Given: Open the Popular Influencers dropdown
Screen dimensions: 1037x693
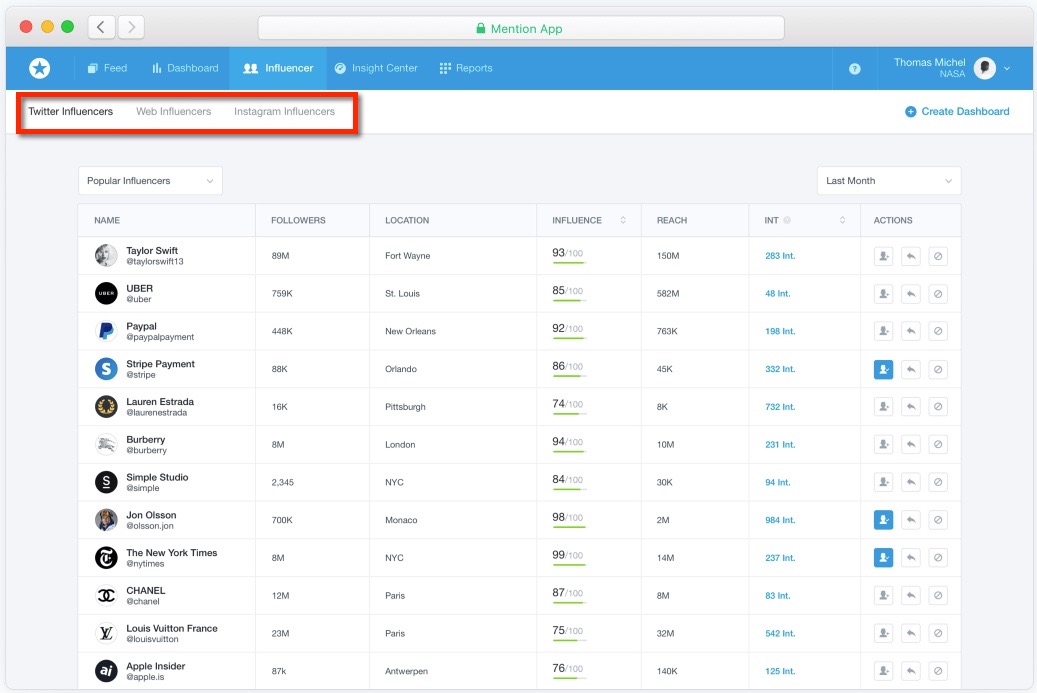Looking at the screenshot, I should coord(150,181).
